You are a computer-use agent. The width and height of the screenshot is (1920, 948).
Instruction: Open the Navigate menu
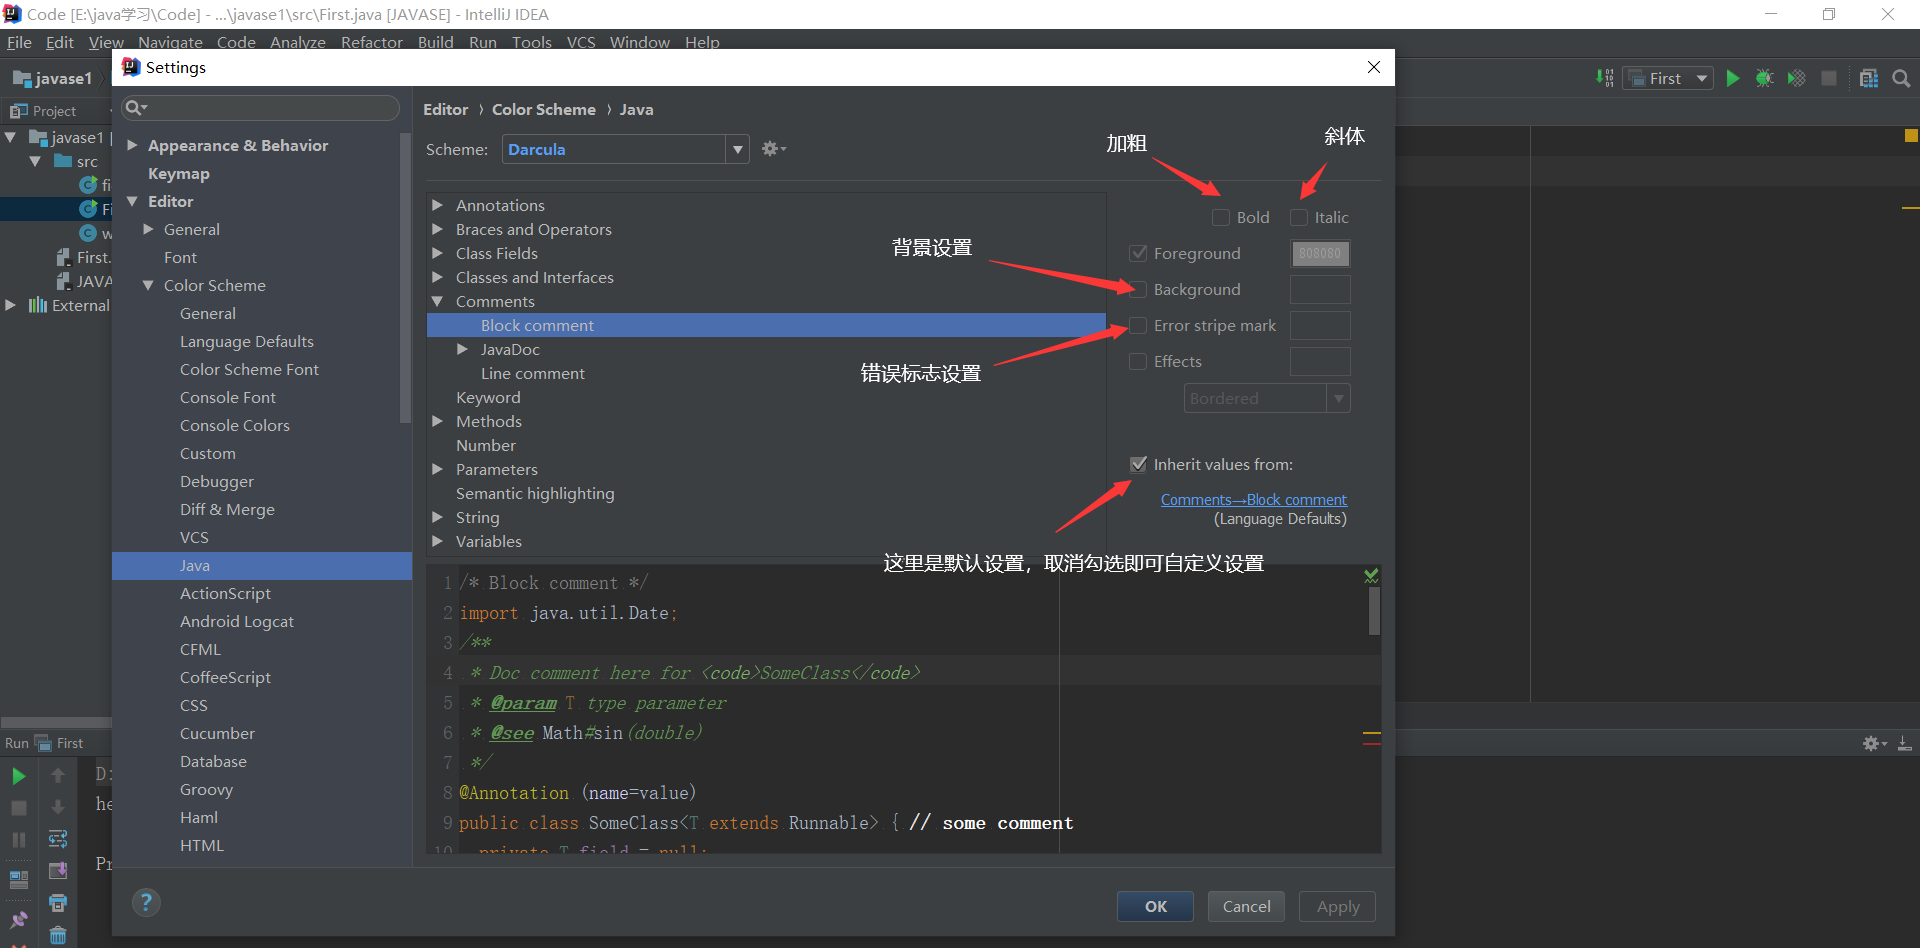(170, 42)
